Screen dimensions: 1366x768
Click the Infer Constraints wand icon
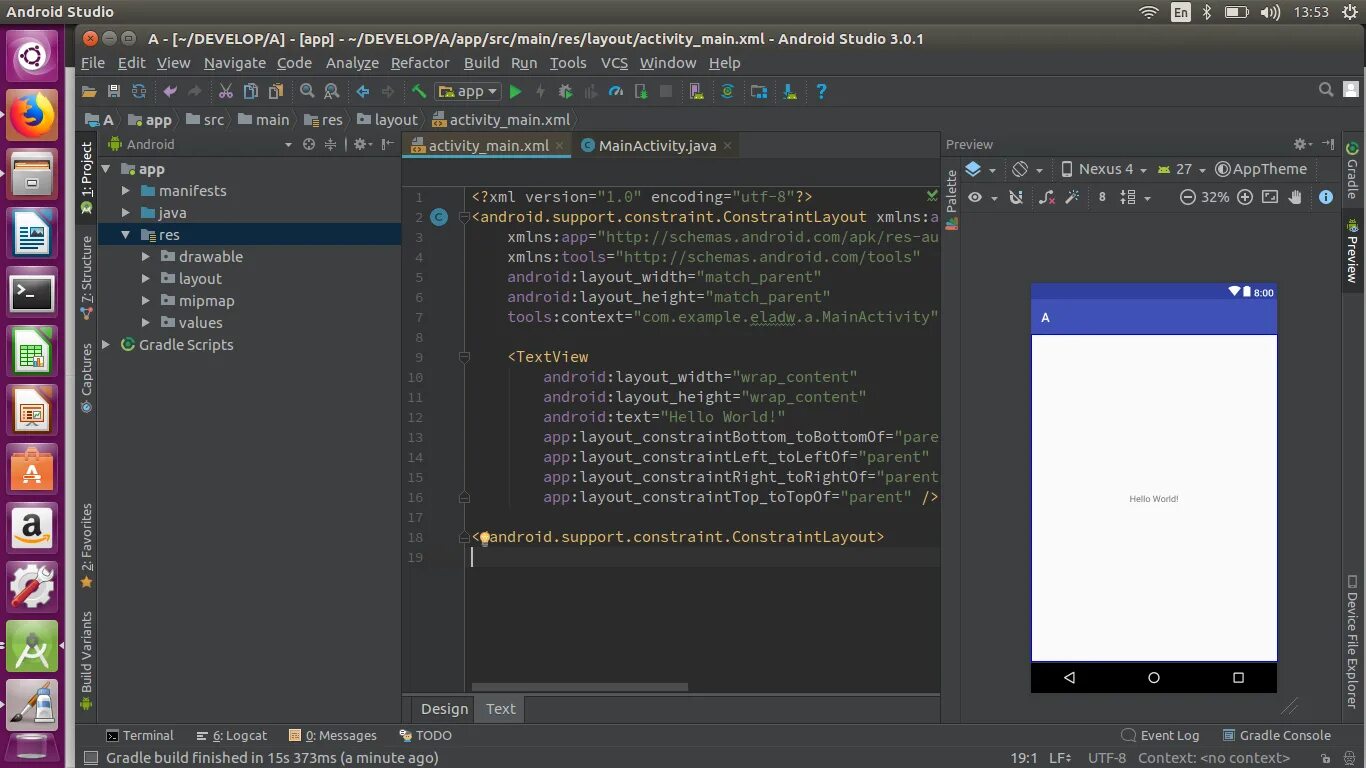tap(1072, 197)
